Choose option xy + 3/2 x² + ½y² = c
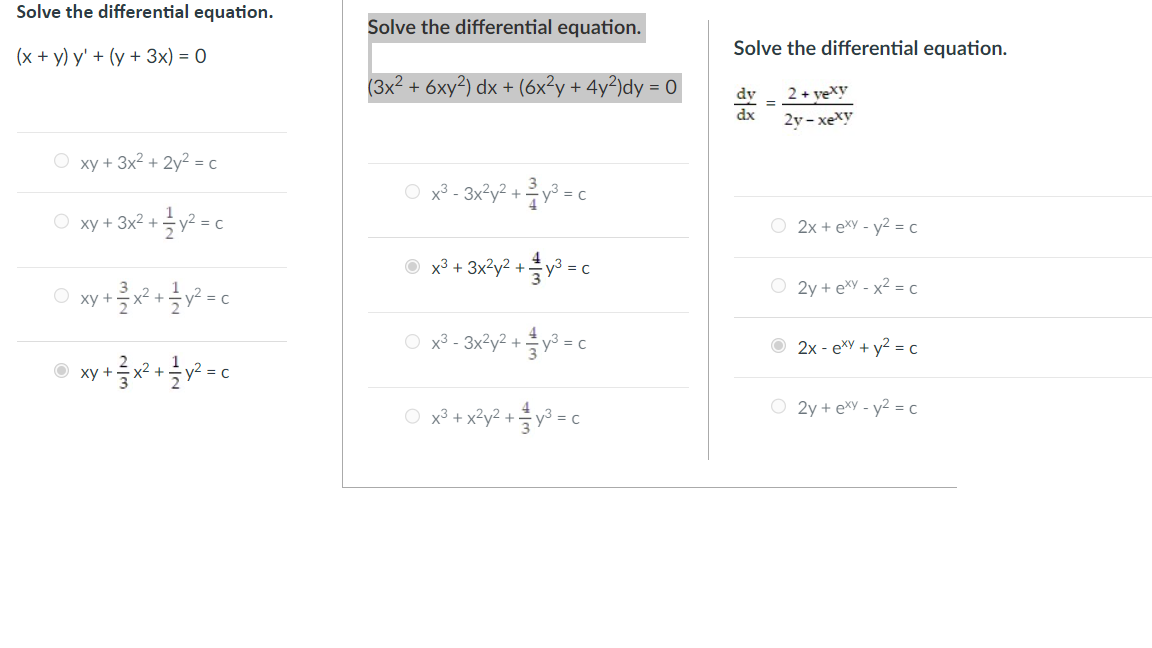The width and height of the screenshot is (1152, 648). coord(60,296)
